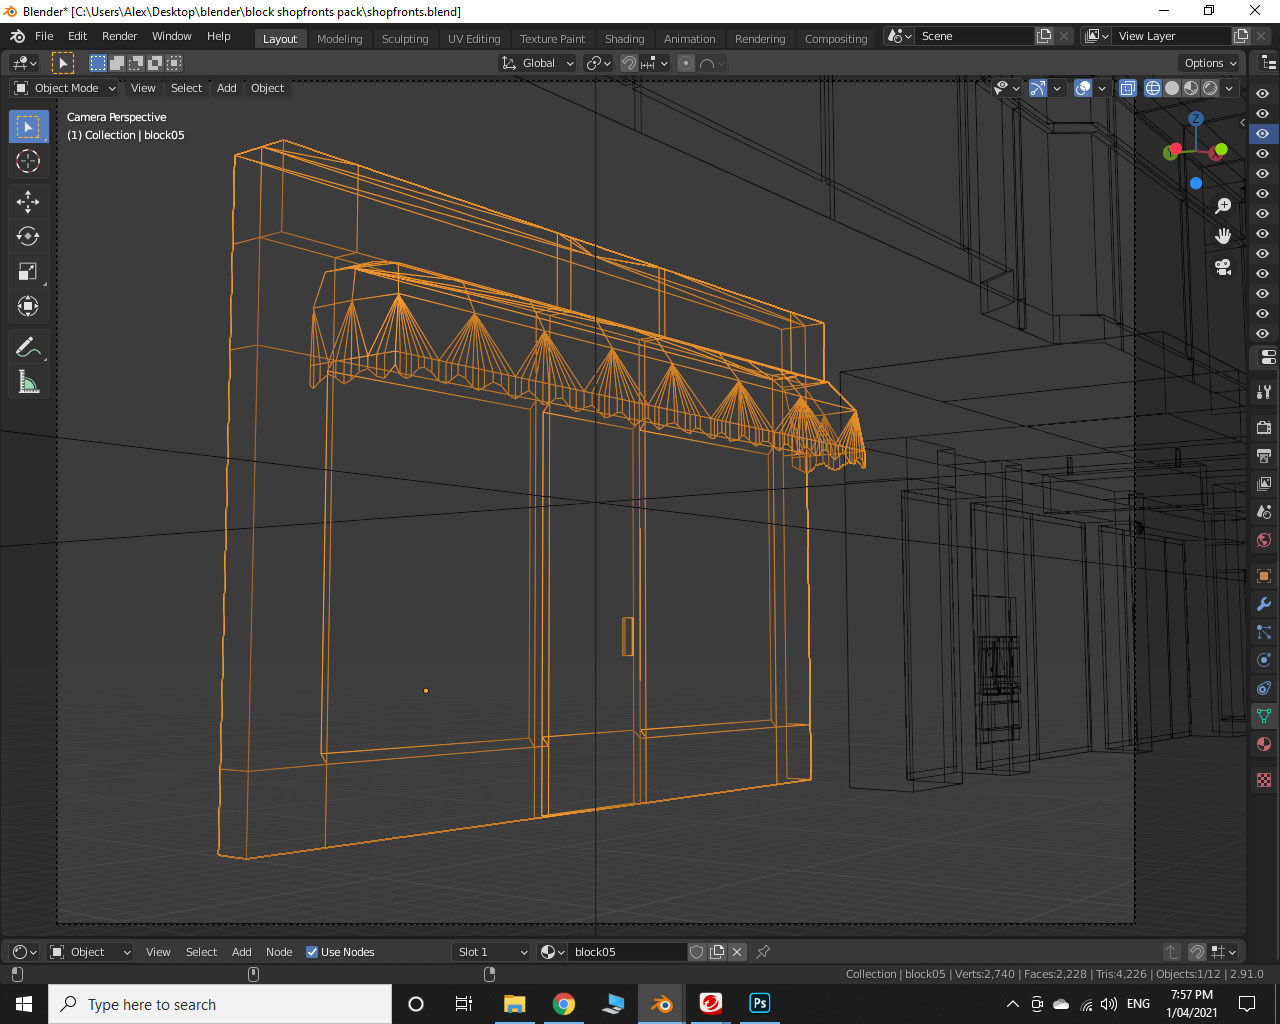Open the File menu

(x=44, y=36)
